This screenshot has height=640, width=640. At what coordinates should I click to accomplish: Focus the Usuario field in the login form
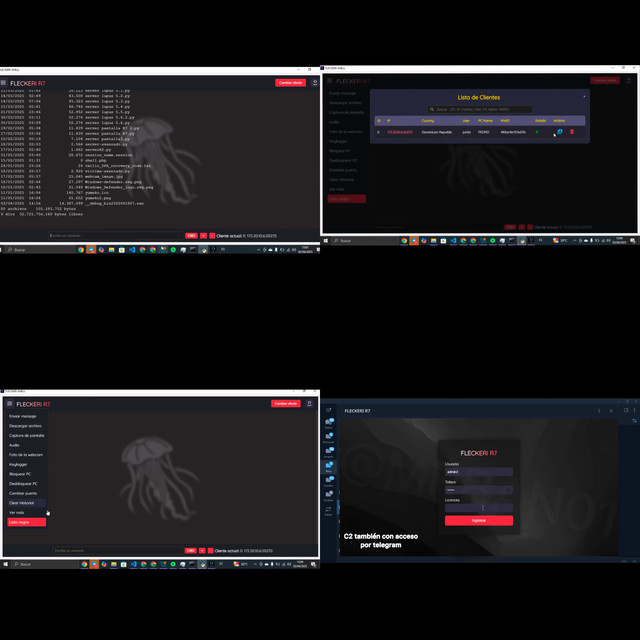click(x=479, y=472)
